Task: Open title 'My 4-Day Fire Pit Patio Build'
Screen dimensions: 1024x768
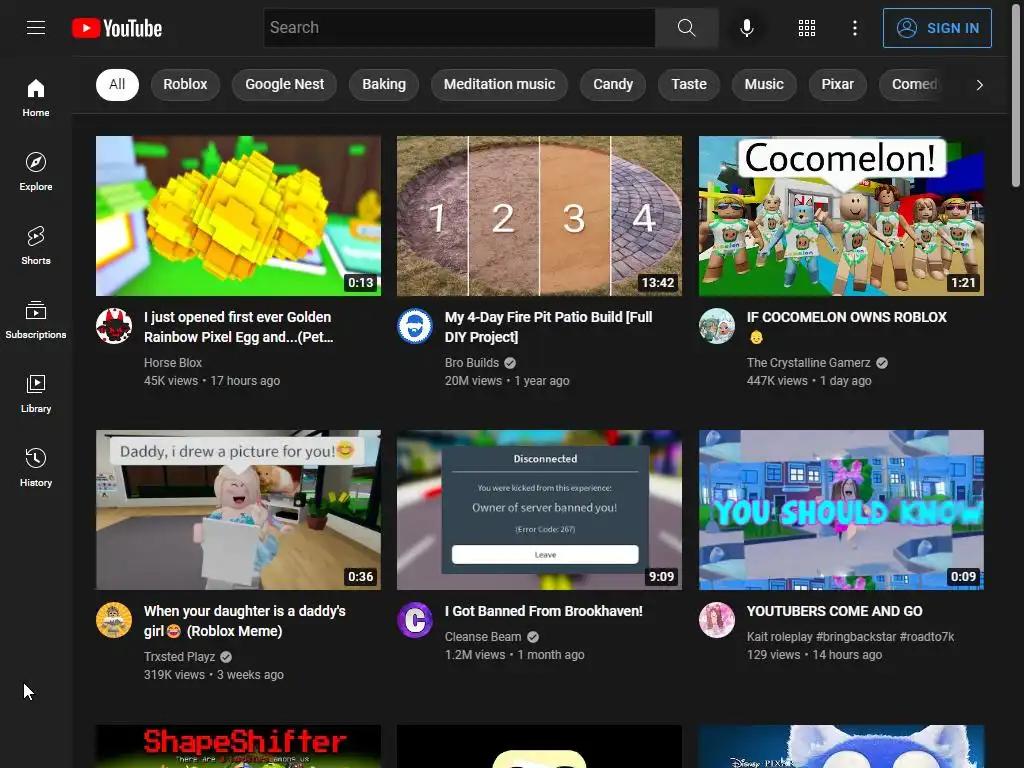Action: [549, 327]
